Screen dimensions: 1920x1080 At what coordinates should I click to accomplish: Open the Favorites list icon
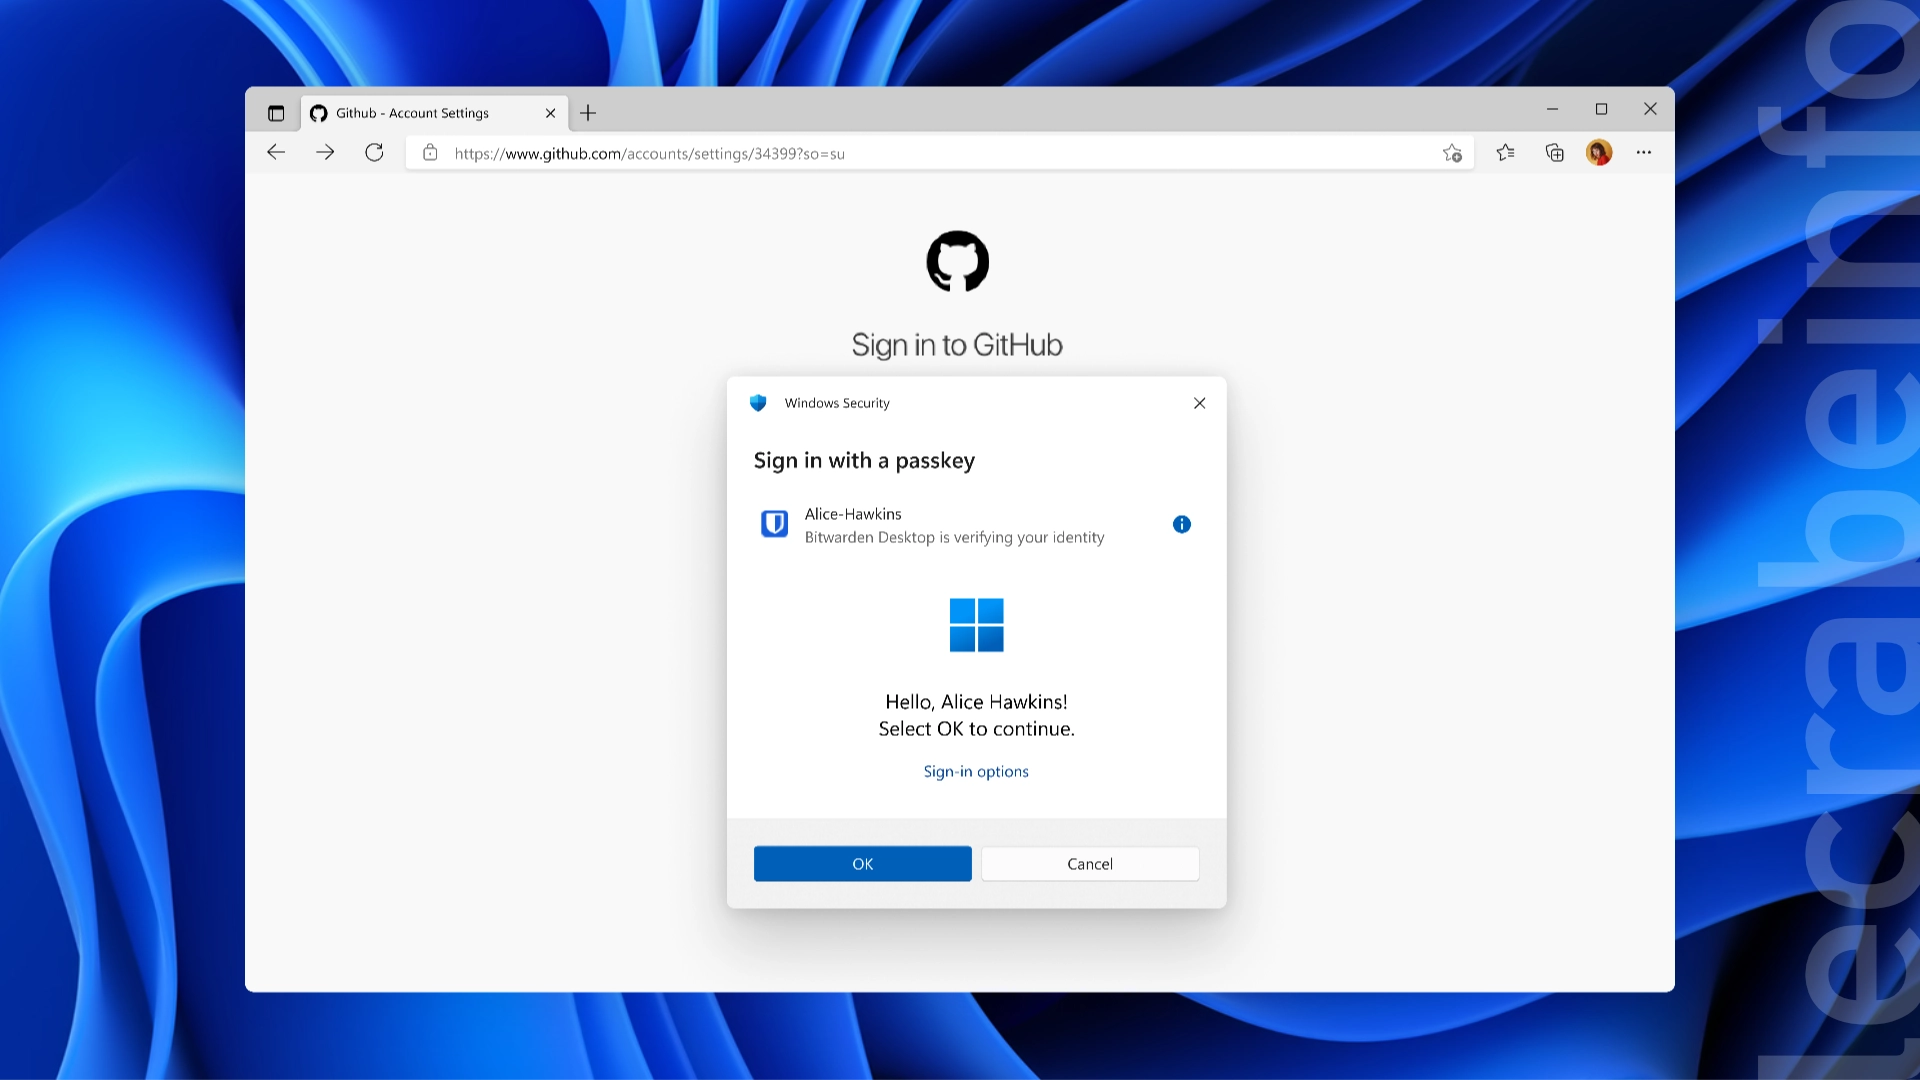(1505, 152)
